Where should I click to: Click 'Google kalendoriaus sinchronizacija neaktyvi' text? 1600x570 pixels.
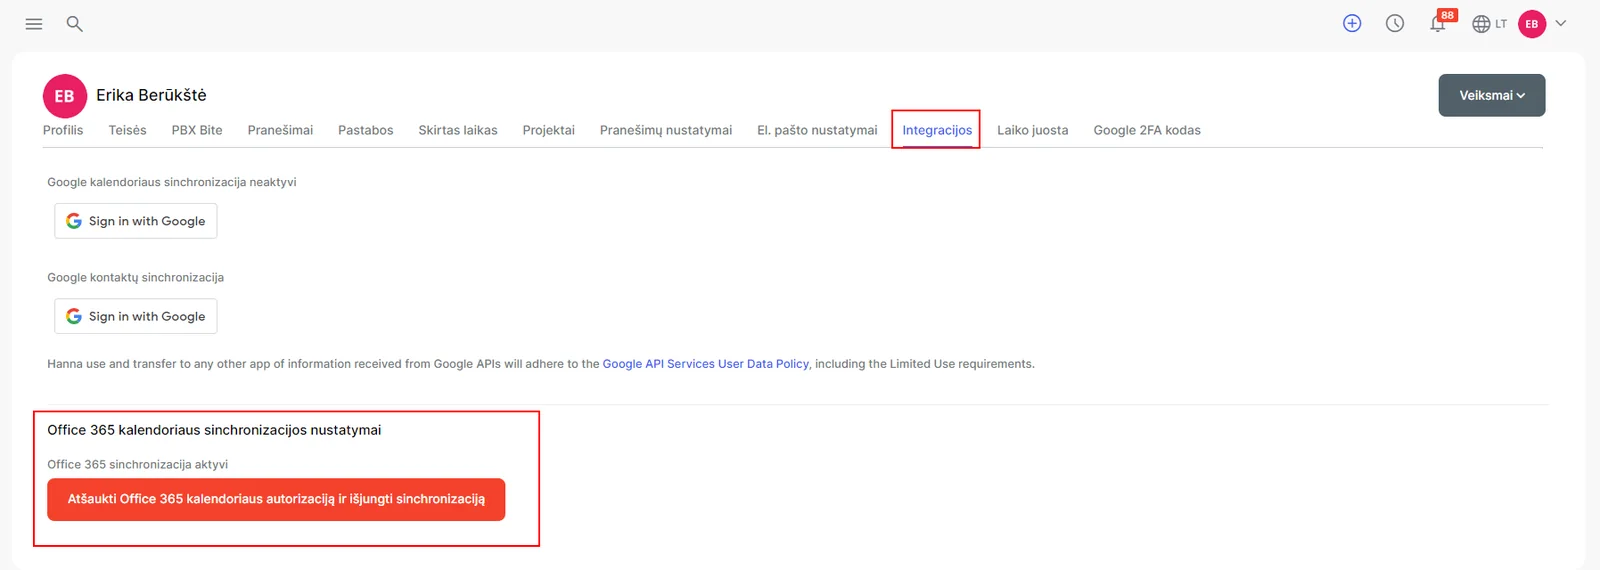click(x=172, y=182)
